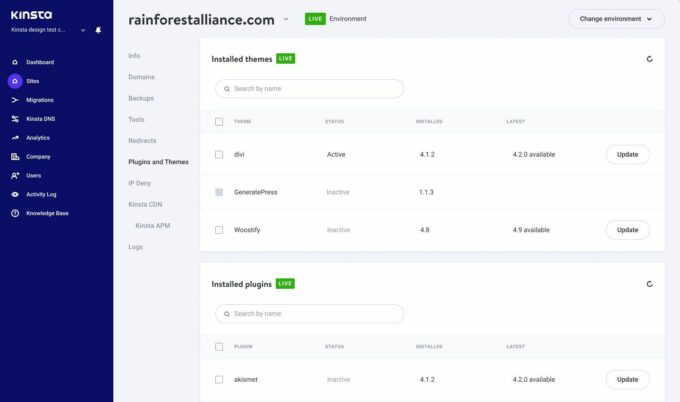Click the Kinsta DNS icon
This screenshot has height=402, width=680.
[x=15, y=119]
